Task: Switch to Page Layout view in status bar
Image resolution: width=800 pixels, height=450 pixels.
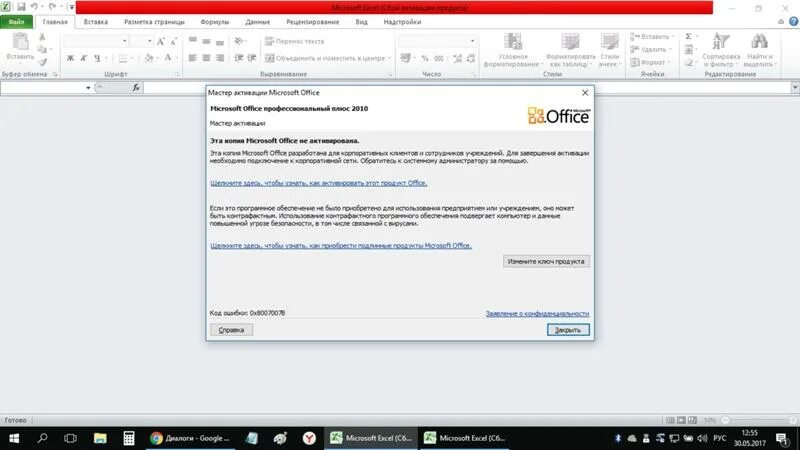Action: 681,420
